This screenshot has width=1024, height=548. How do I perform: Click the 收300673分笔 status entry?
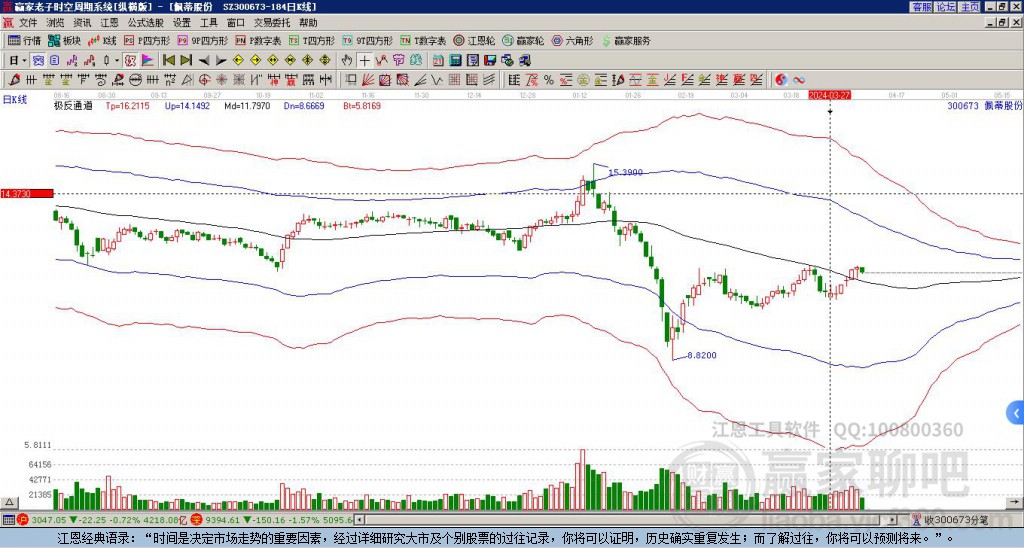pyautogui.click(x=952, y=520)
